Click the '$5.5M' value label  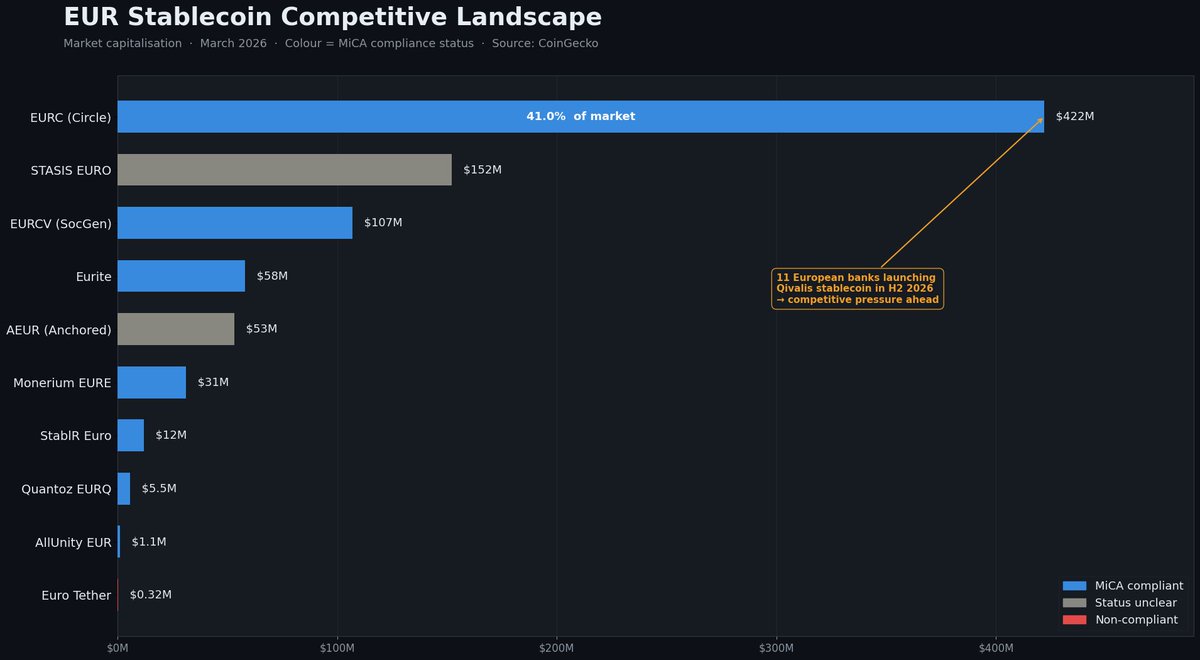click(x=159, y=489)
